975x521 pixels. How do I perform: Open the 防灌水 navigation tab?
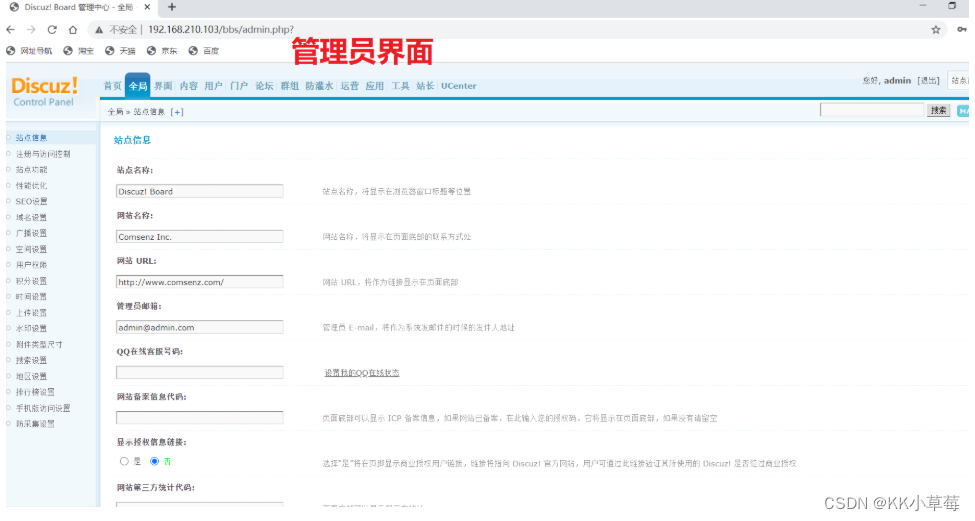click(x=319, y=86)
